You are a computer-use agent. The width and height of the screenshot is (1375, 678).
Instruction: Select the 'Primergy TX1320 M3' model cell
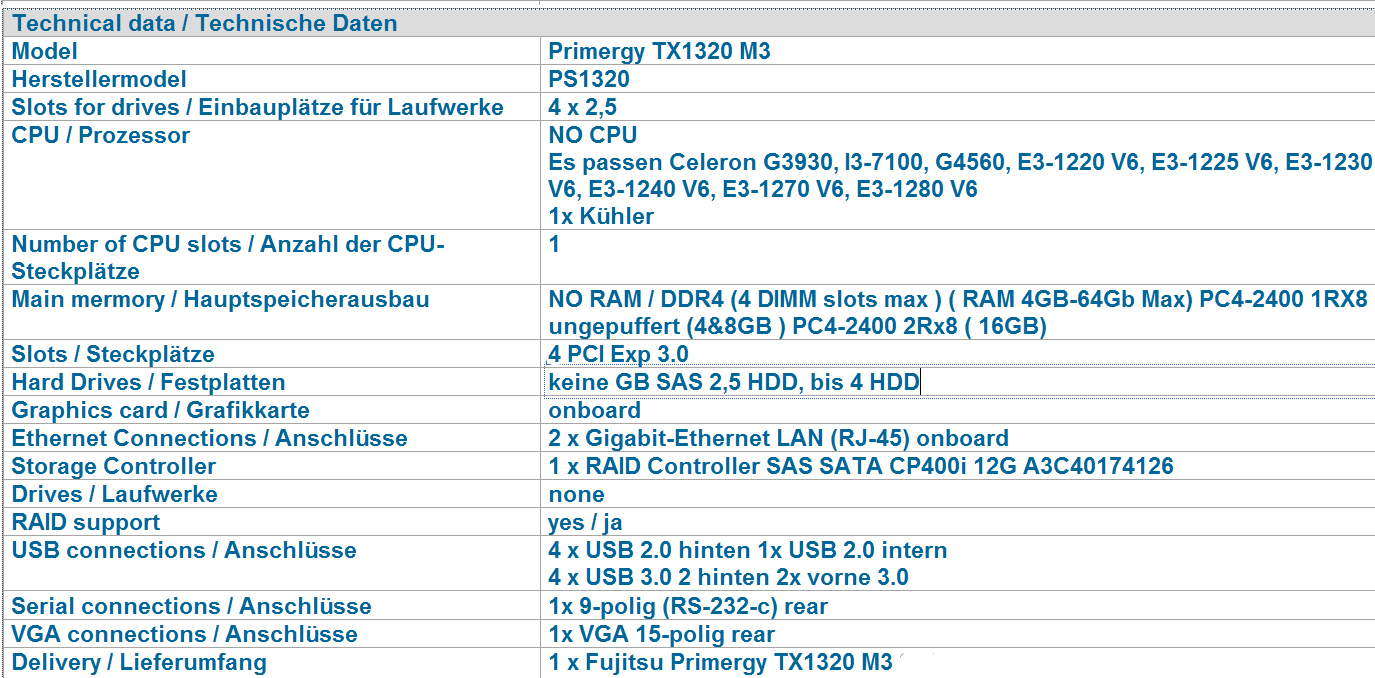659,51
